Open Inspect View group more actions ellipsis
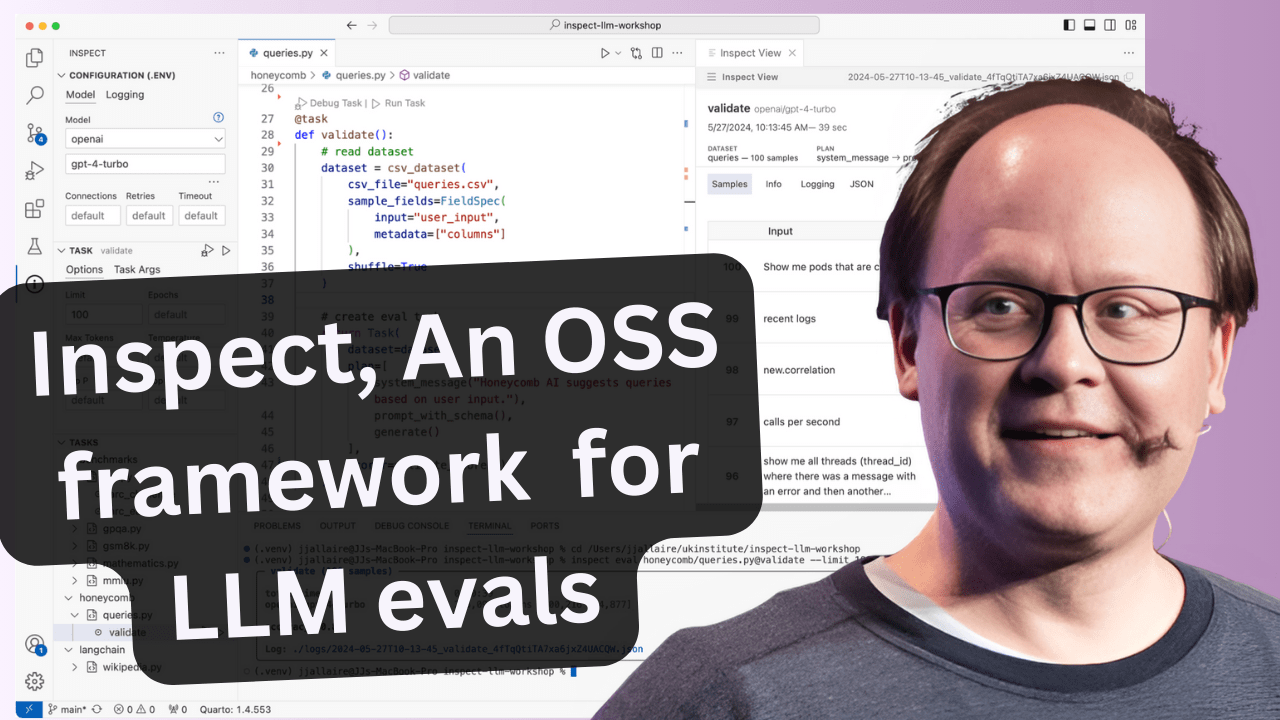The width and height of the screenshot is (1280, 720). [1130, 53]
